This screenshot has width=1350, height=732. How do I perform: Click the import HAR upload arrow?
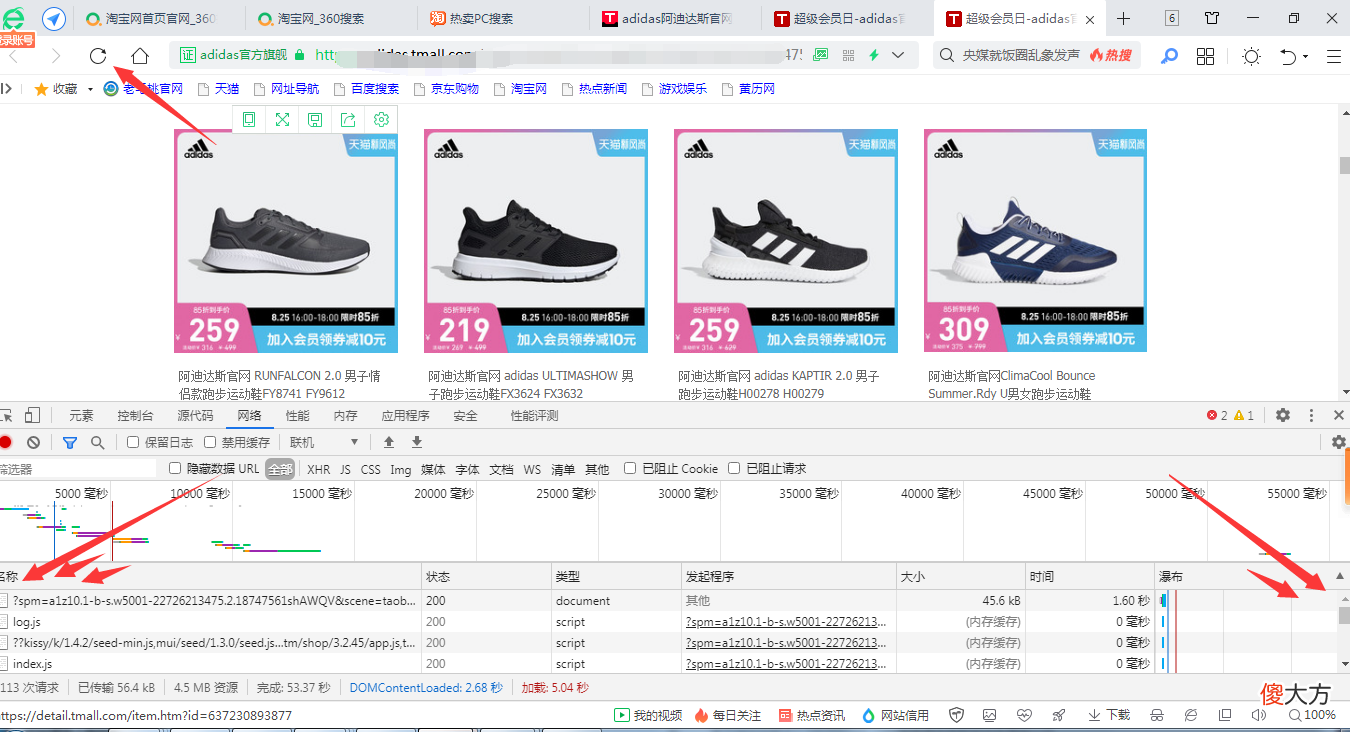click(x=389, y=442)
